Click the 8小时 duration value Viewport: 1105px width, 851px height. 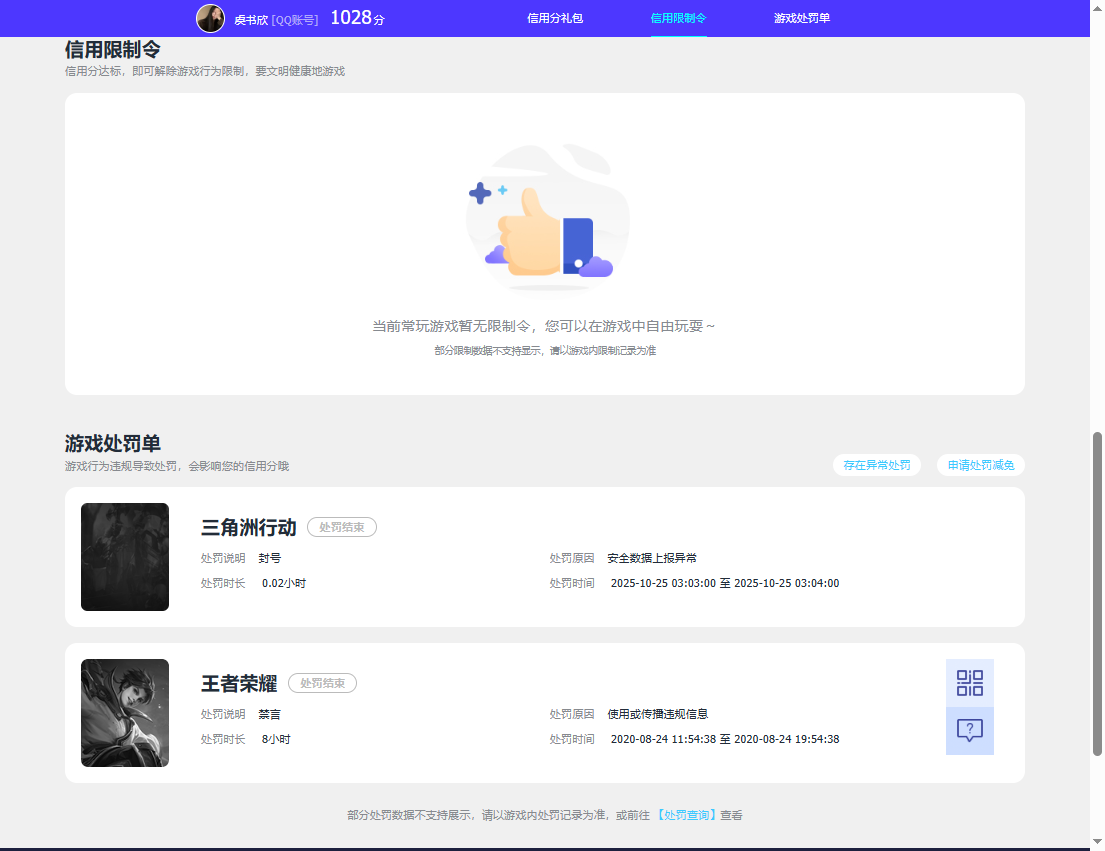pos(276,740)
